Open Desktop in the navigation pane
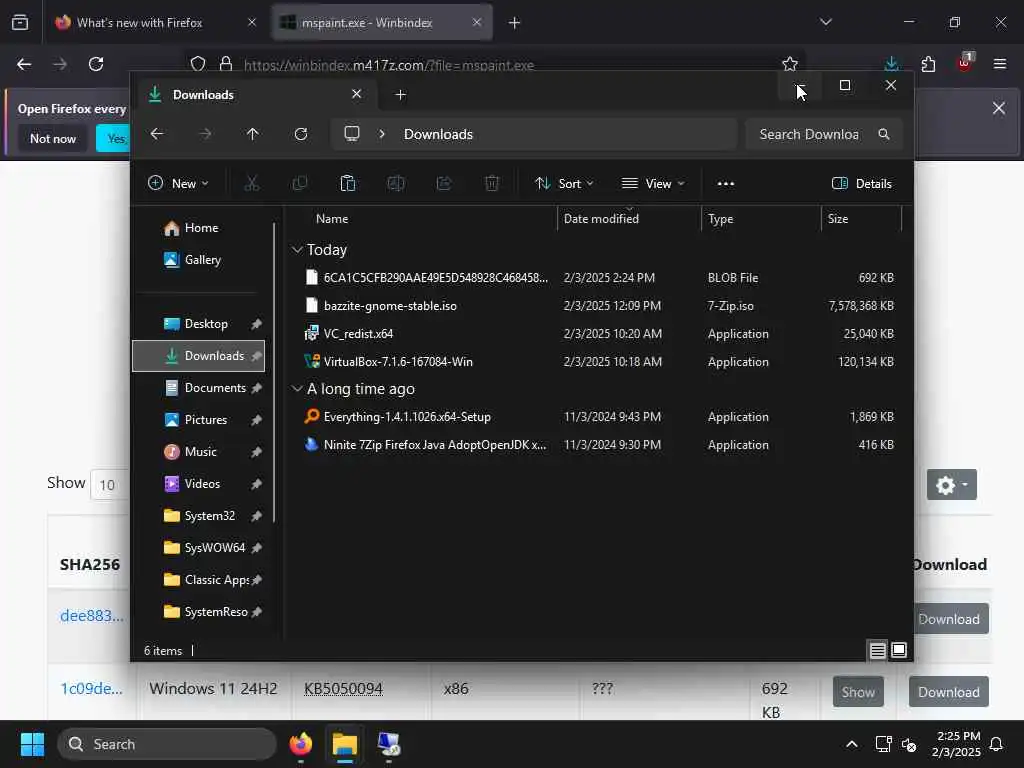The width and height of the screenshot is (1024, 768). (199, 324)
